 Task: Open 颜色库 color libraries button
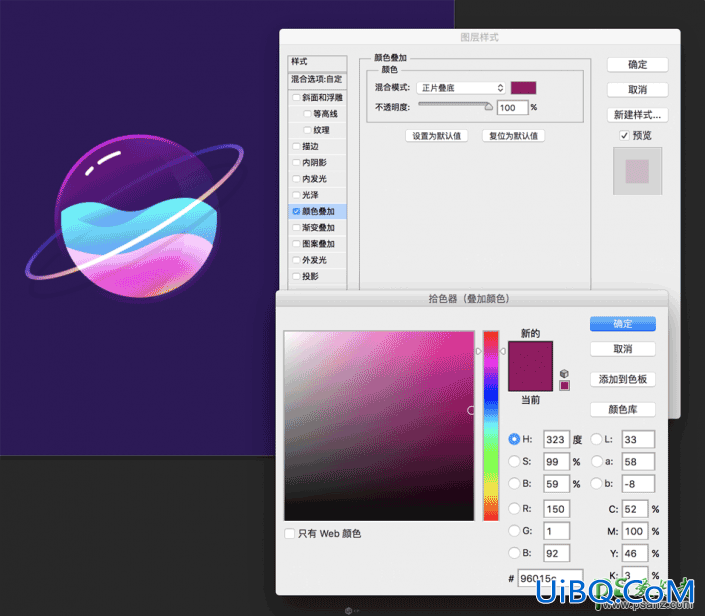pos(623,410)
